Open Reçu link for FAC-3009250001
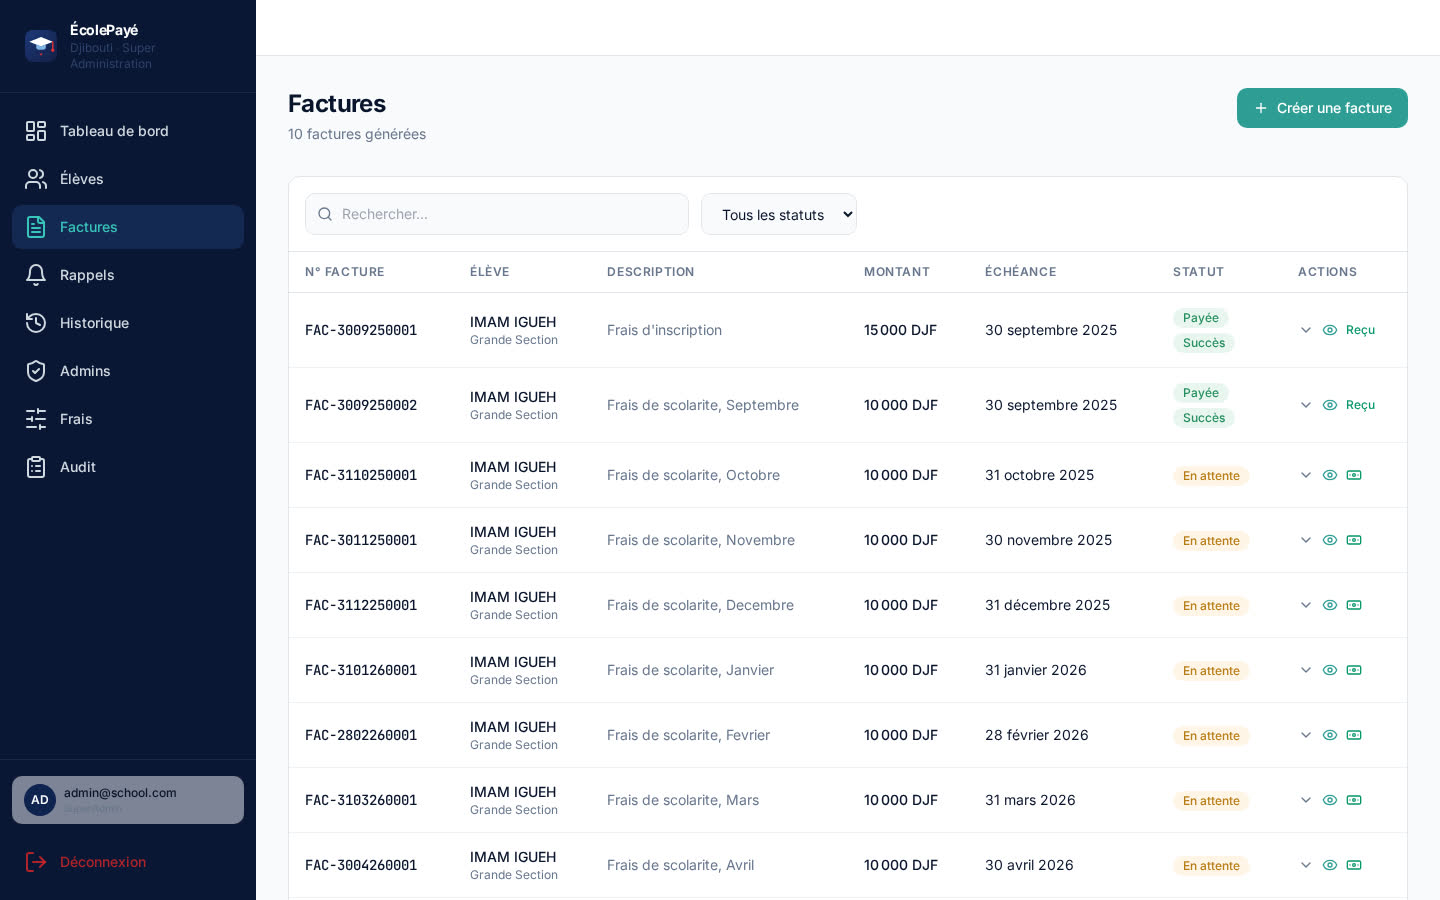Viewport: 1440px width, 900px height. coord(1360,330)
